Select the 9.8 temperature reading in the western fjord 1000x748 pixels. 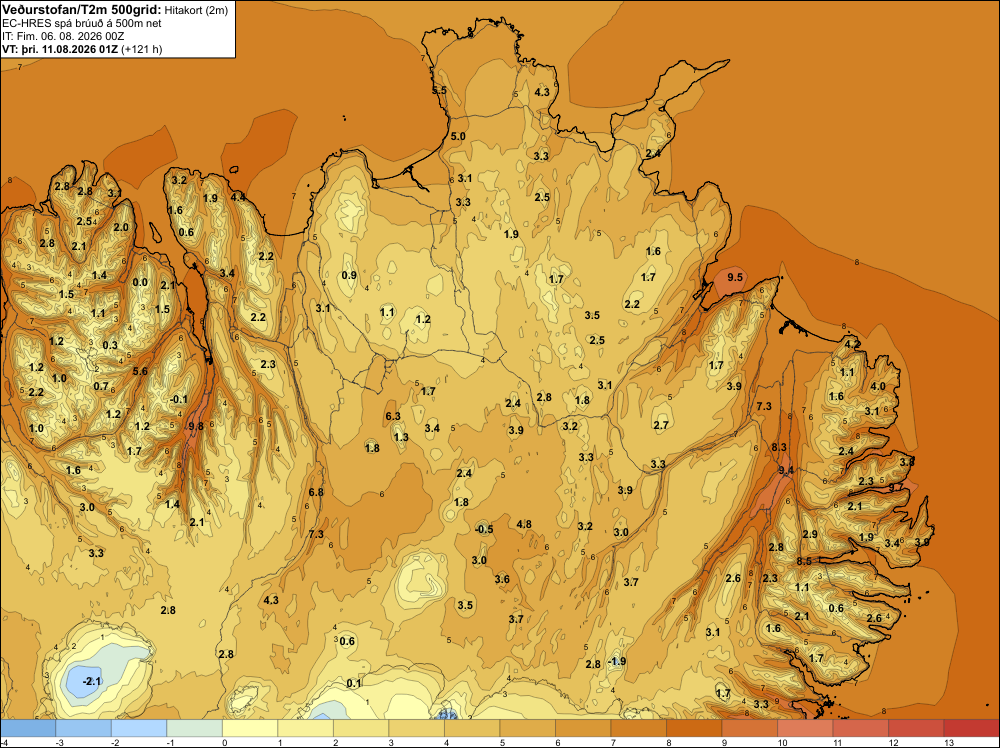coord(196,427)
